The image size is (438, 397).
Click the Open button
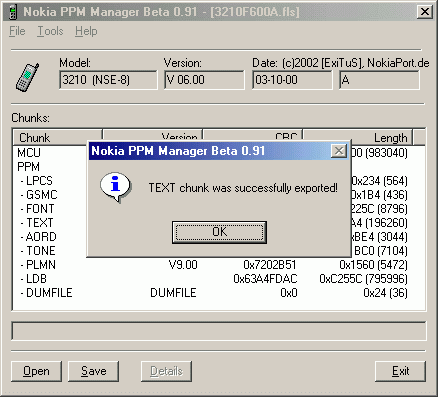point(36,371)
